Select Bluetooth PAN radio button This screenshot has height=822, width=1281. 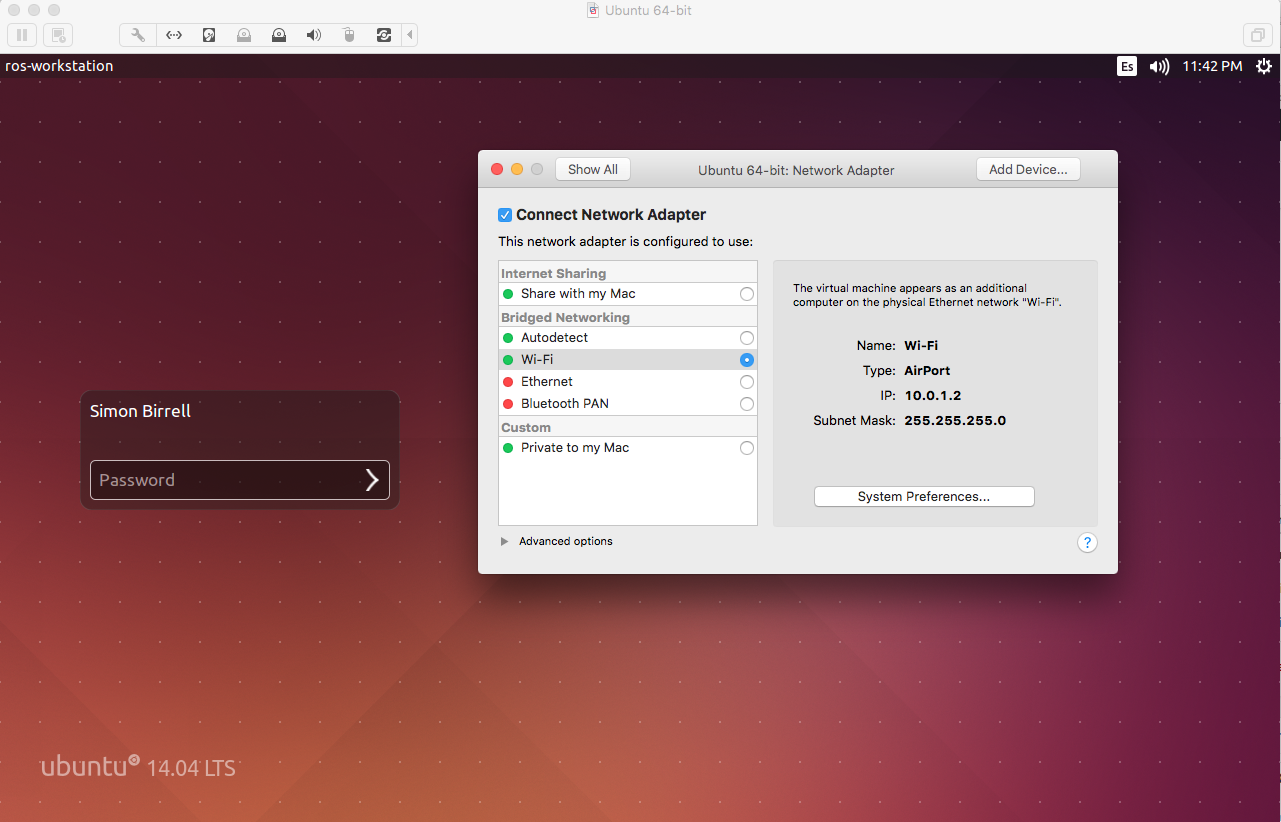click(x=747, y=404)
